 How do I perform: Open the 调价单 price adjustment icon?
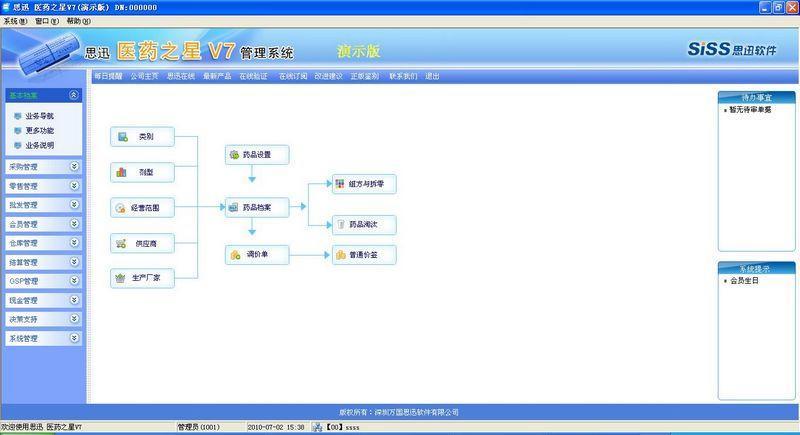(235, 254)
